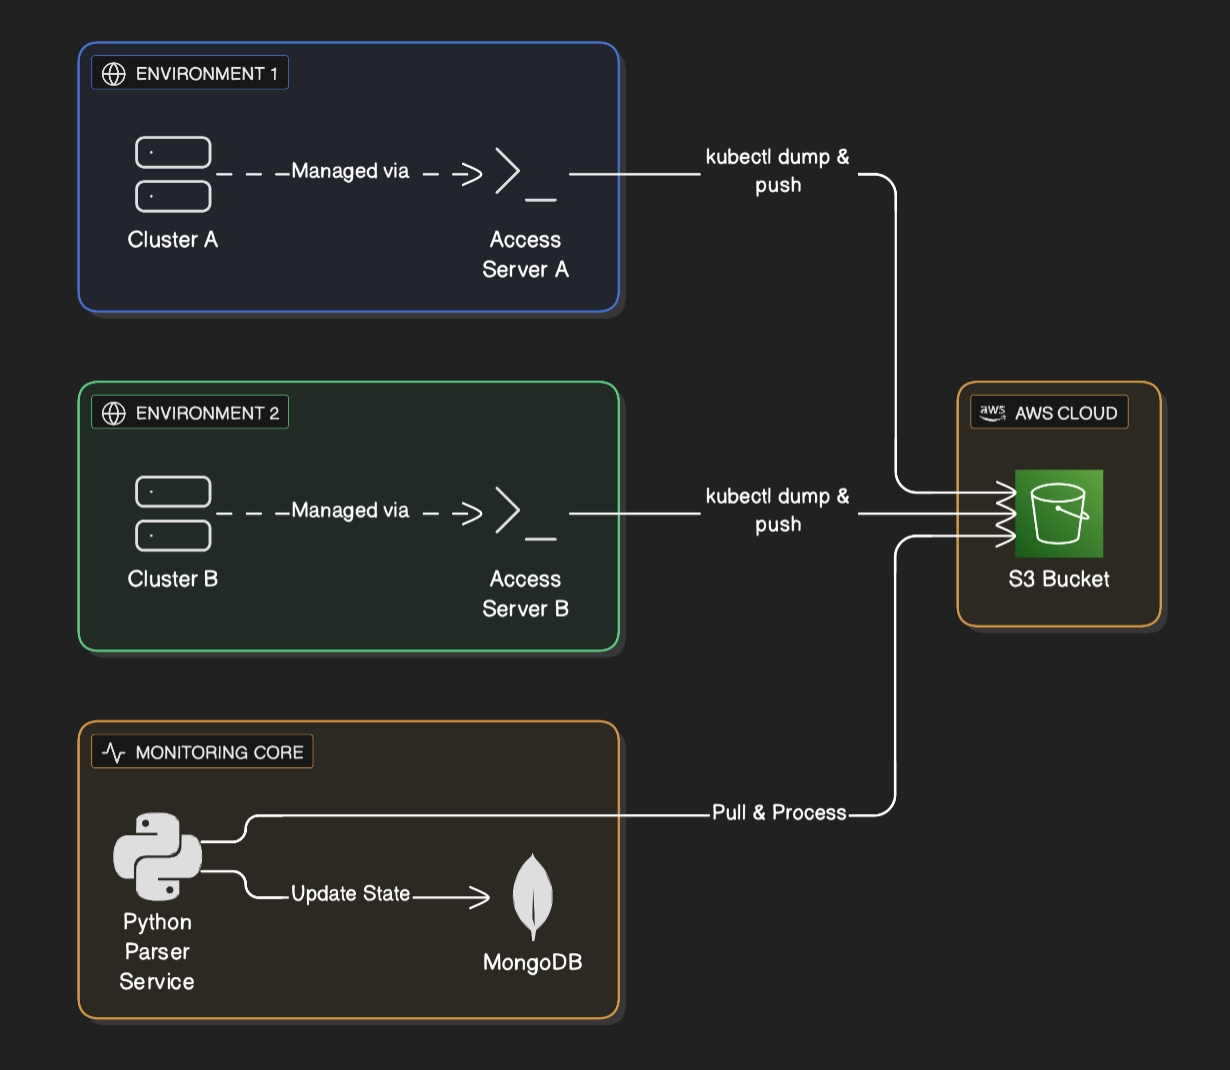Select the ENVIRONMENT 2 group title
This screenshot has height=1070, width=1230.
coord(207,413)
